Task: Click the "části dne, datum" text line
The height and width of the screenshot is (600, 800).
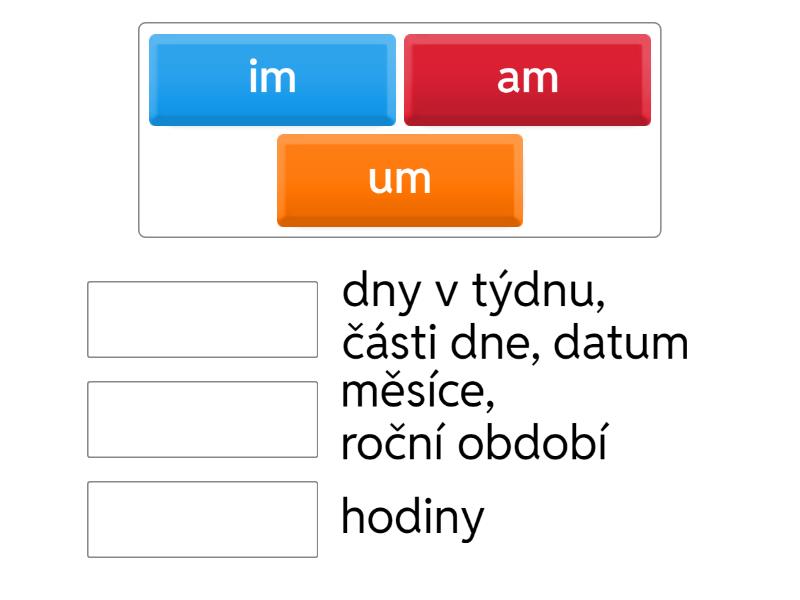Action: point(515,343)
